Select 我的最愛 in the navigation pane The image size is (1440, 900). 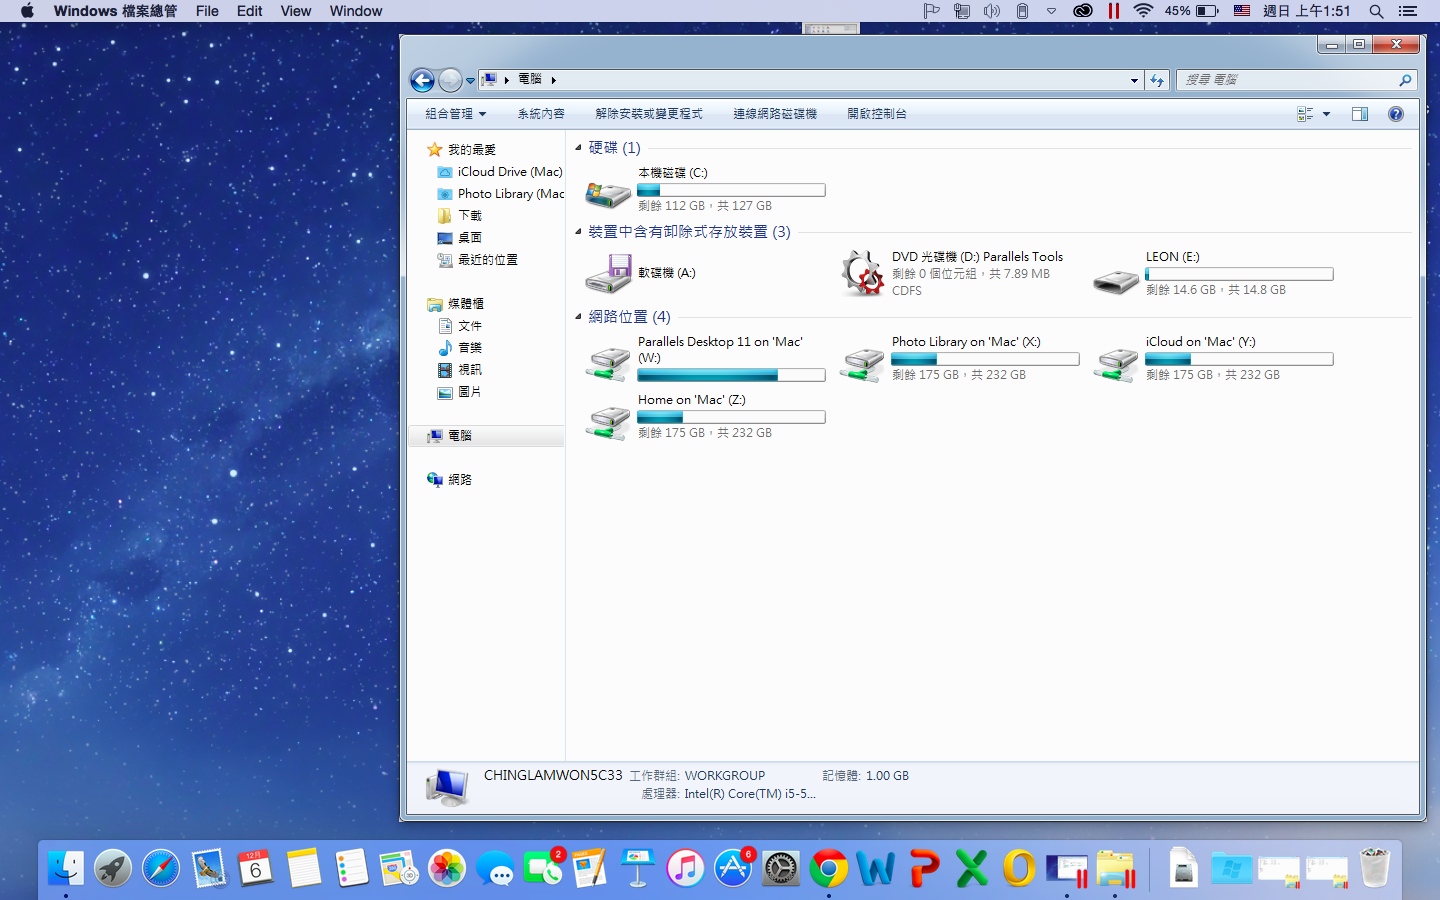click(x=472, y=150)
